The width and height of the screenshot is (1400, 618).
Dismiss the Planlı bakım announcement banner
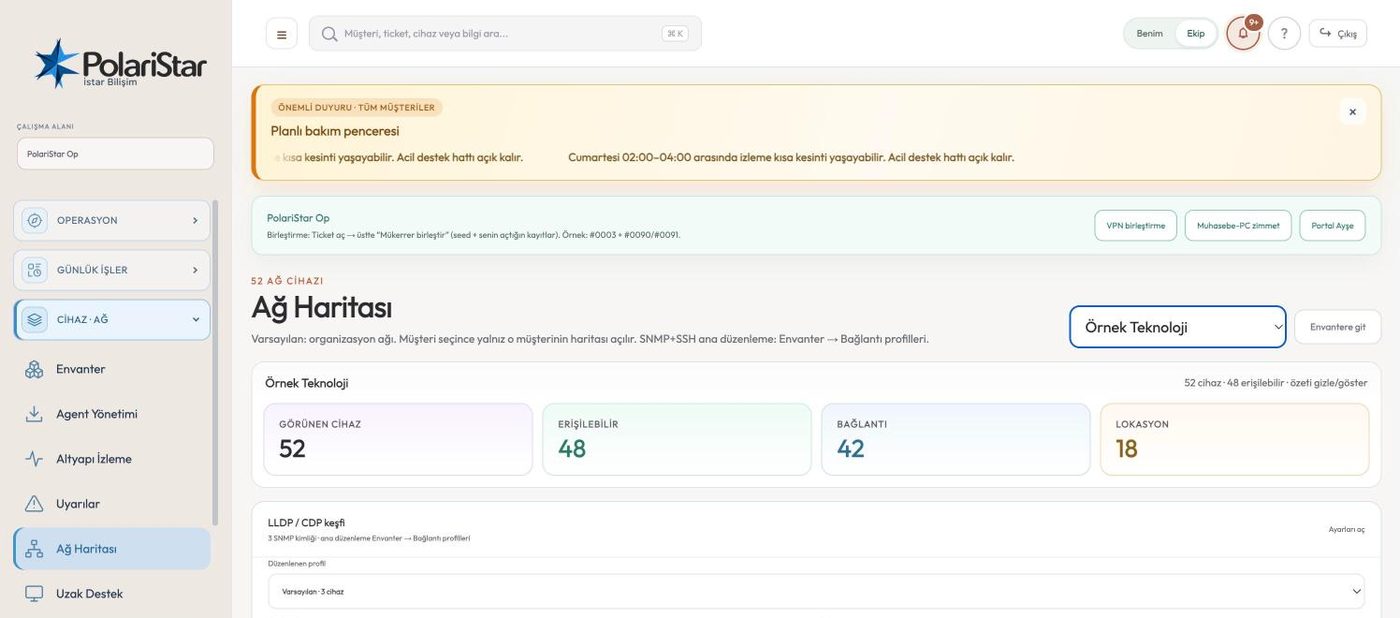click(1352, 112)
